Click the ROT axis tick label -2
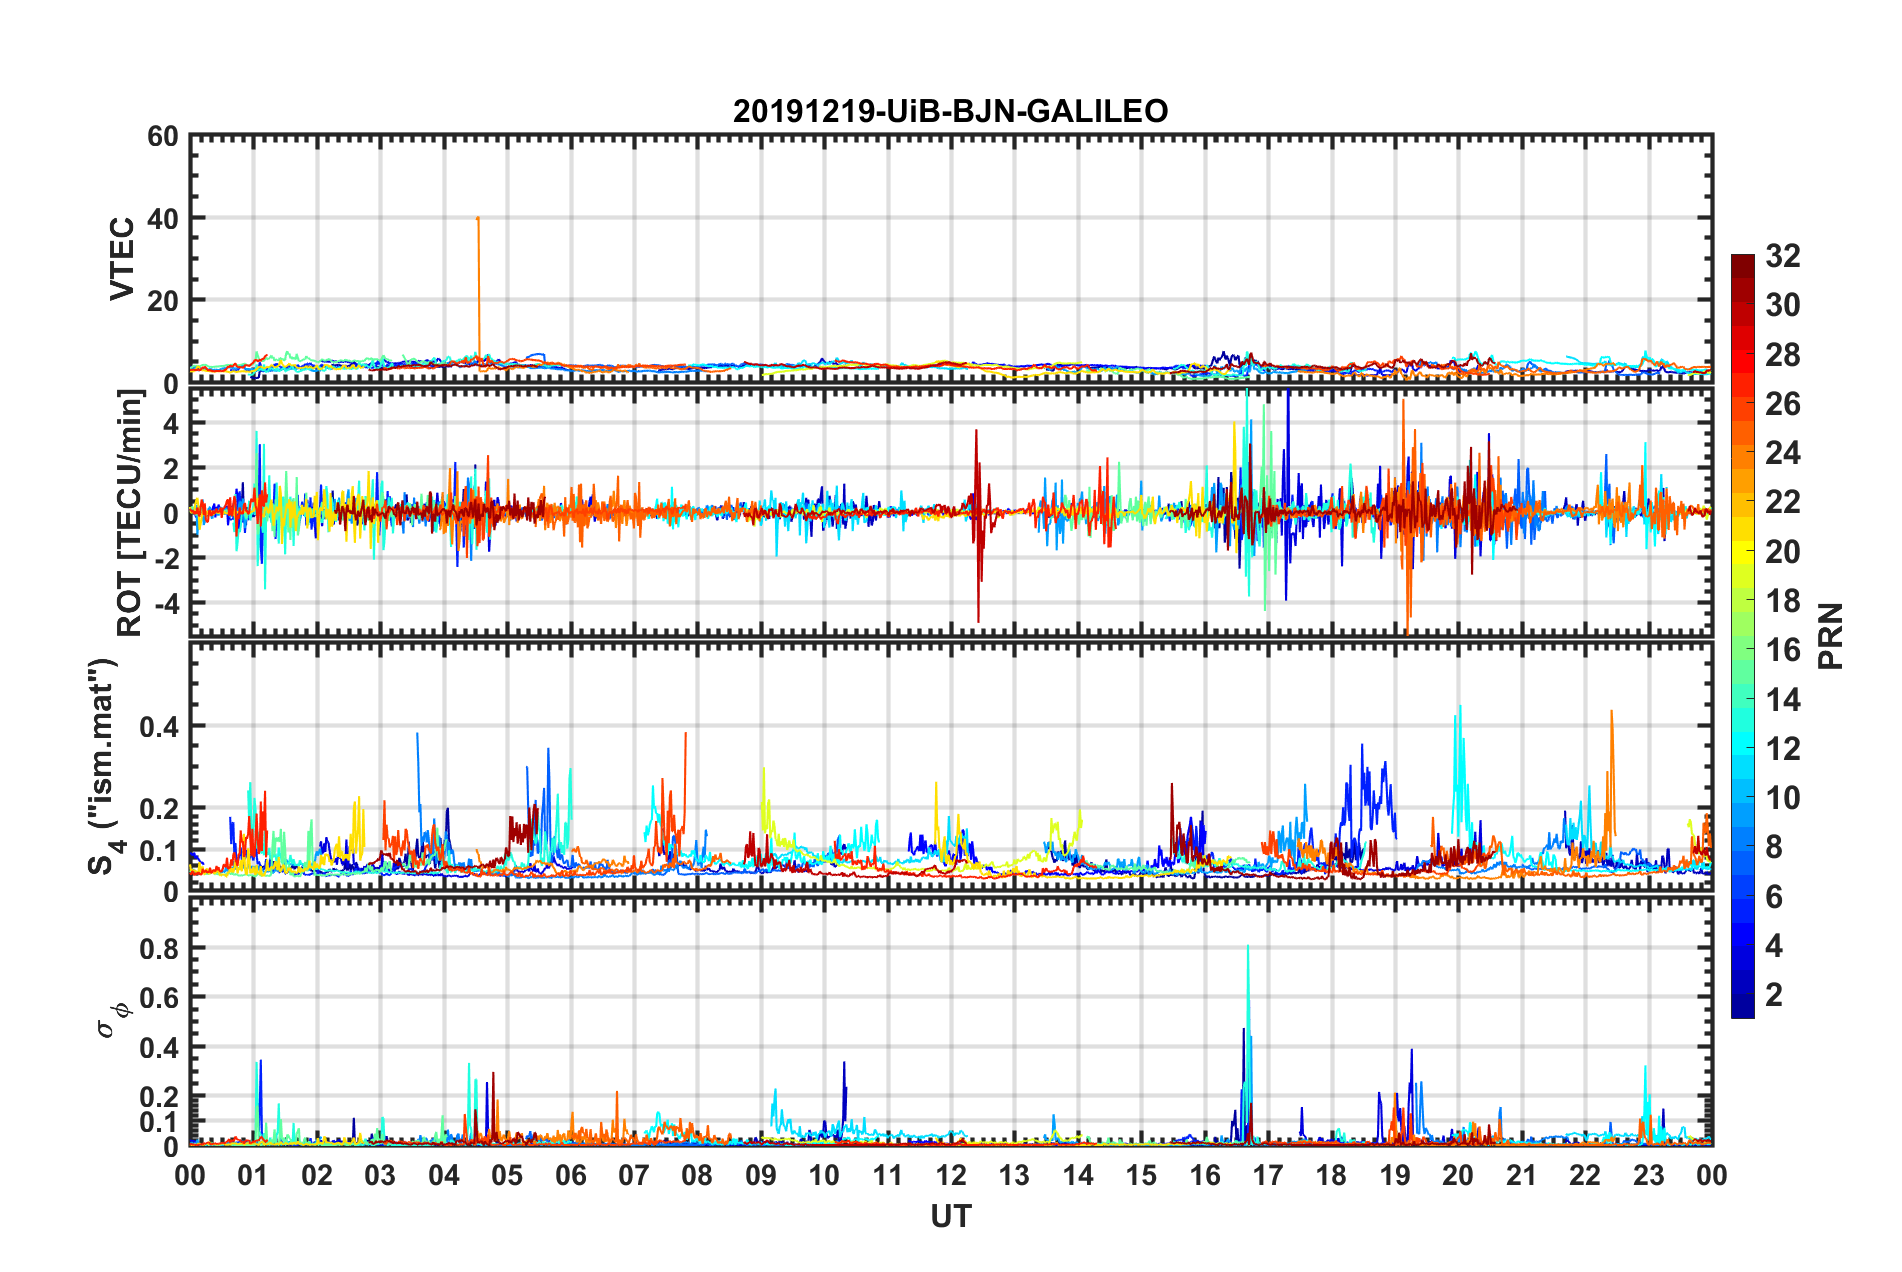The width and height of the screenshot is (1902, 1272). tap(168, 559)
